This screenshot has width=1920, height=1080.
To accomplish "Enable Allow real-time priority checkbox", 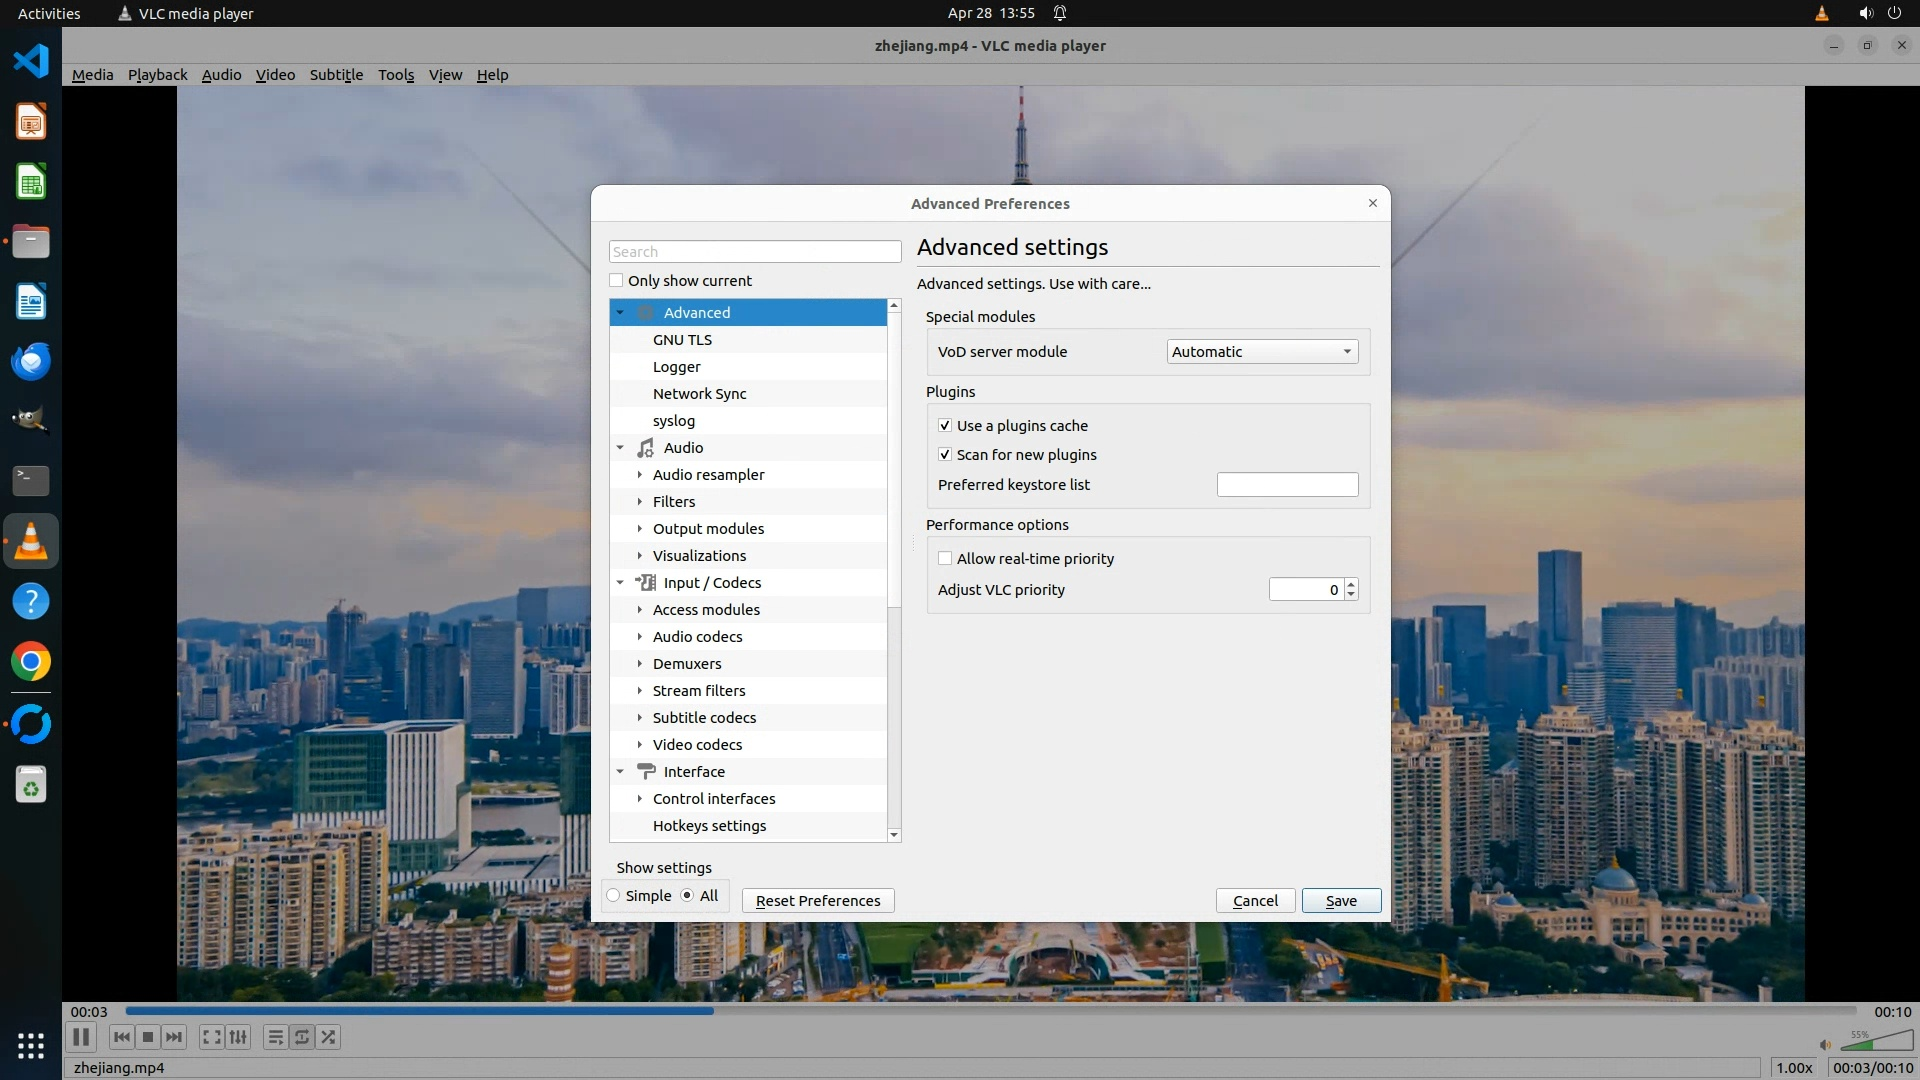I will click(945, 559).
